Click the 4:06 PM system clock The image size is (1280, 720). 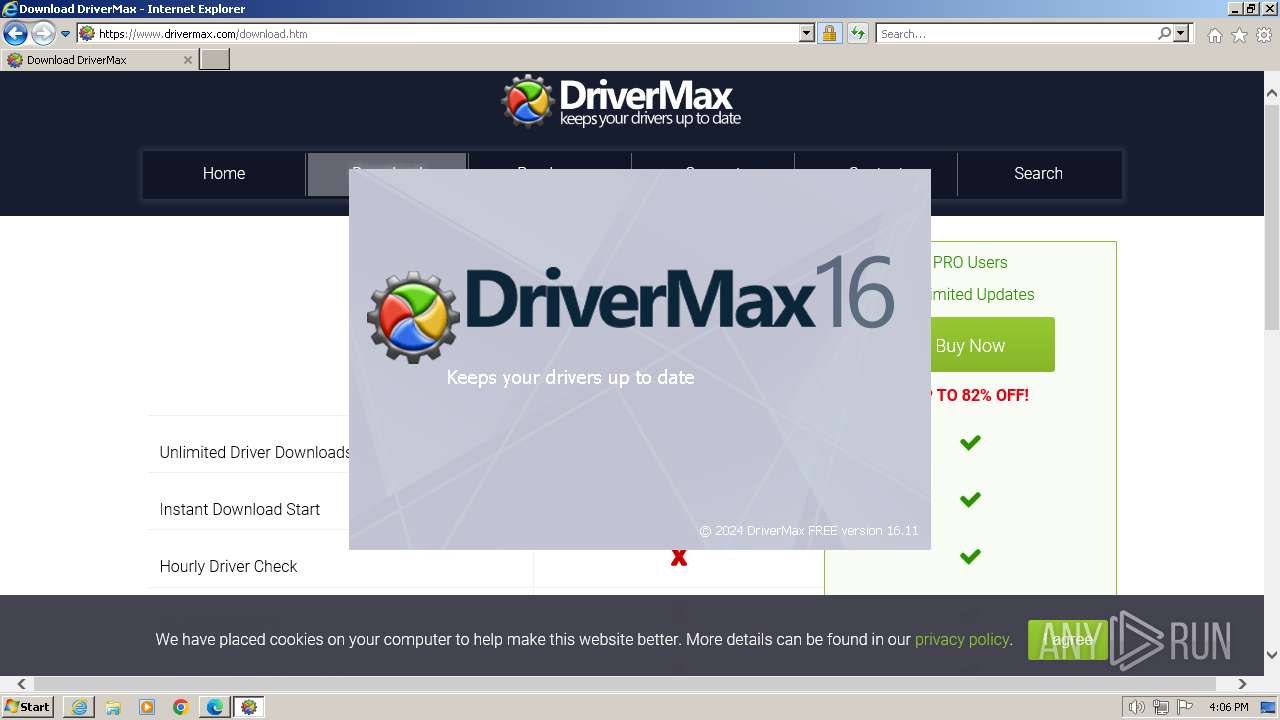(1228, 707)
